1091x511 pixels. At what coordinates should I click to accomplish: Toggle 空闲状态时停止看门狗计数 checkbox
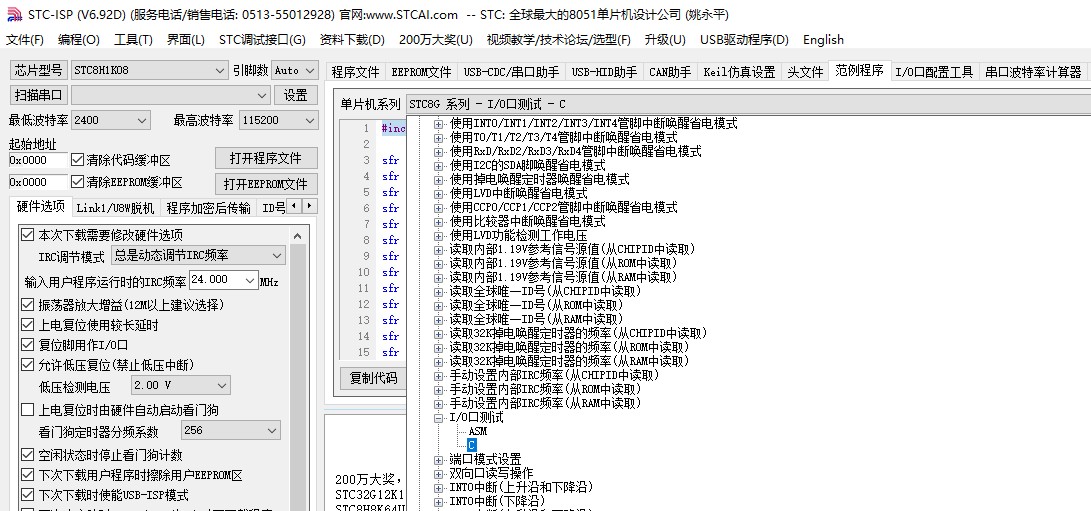(27, 455)
